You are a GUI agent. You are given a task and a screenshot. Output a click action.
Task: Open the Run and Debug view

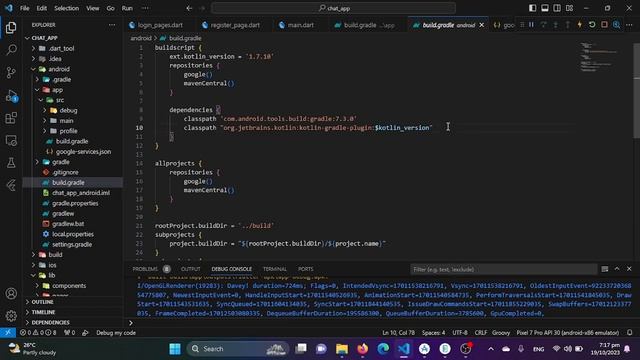pos(11,96)
